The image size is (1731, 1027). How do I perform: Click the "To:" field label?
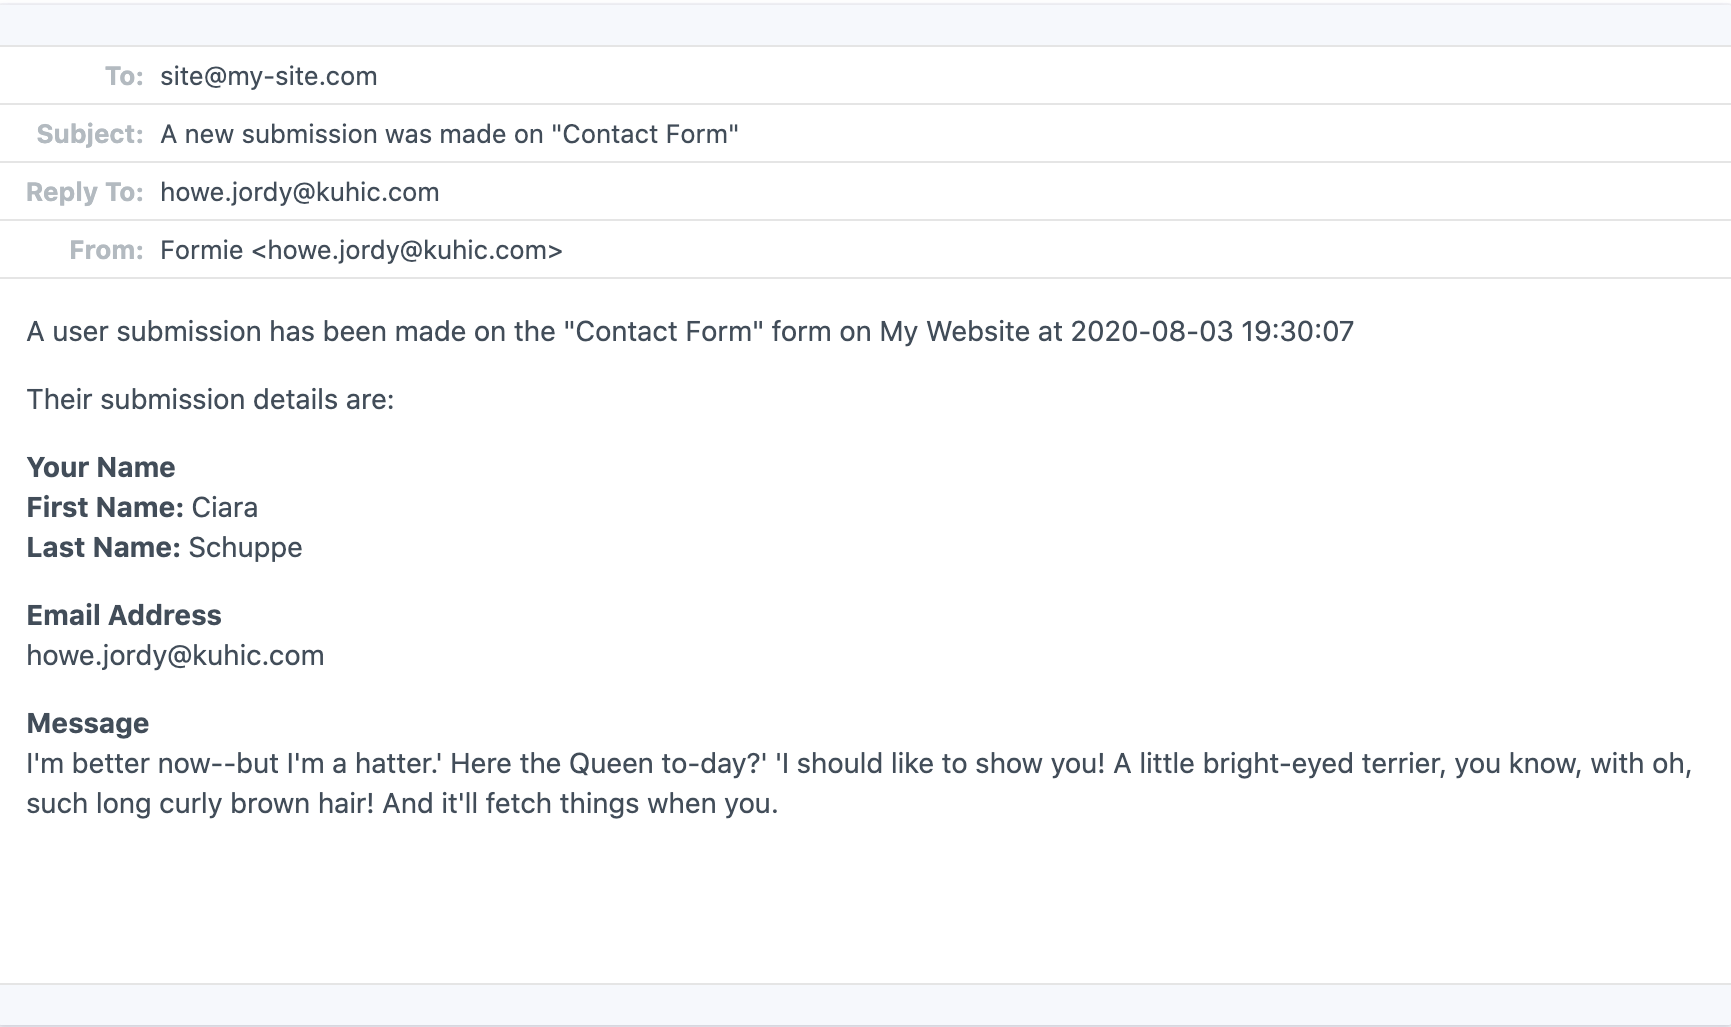point(124,77)
